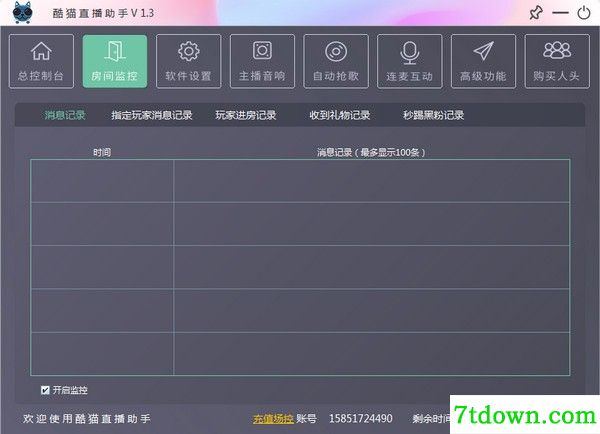Screen dimensions: 600x434
Task: Open 连麦互动 microphone panel
Action: (x=409, y=61)
